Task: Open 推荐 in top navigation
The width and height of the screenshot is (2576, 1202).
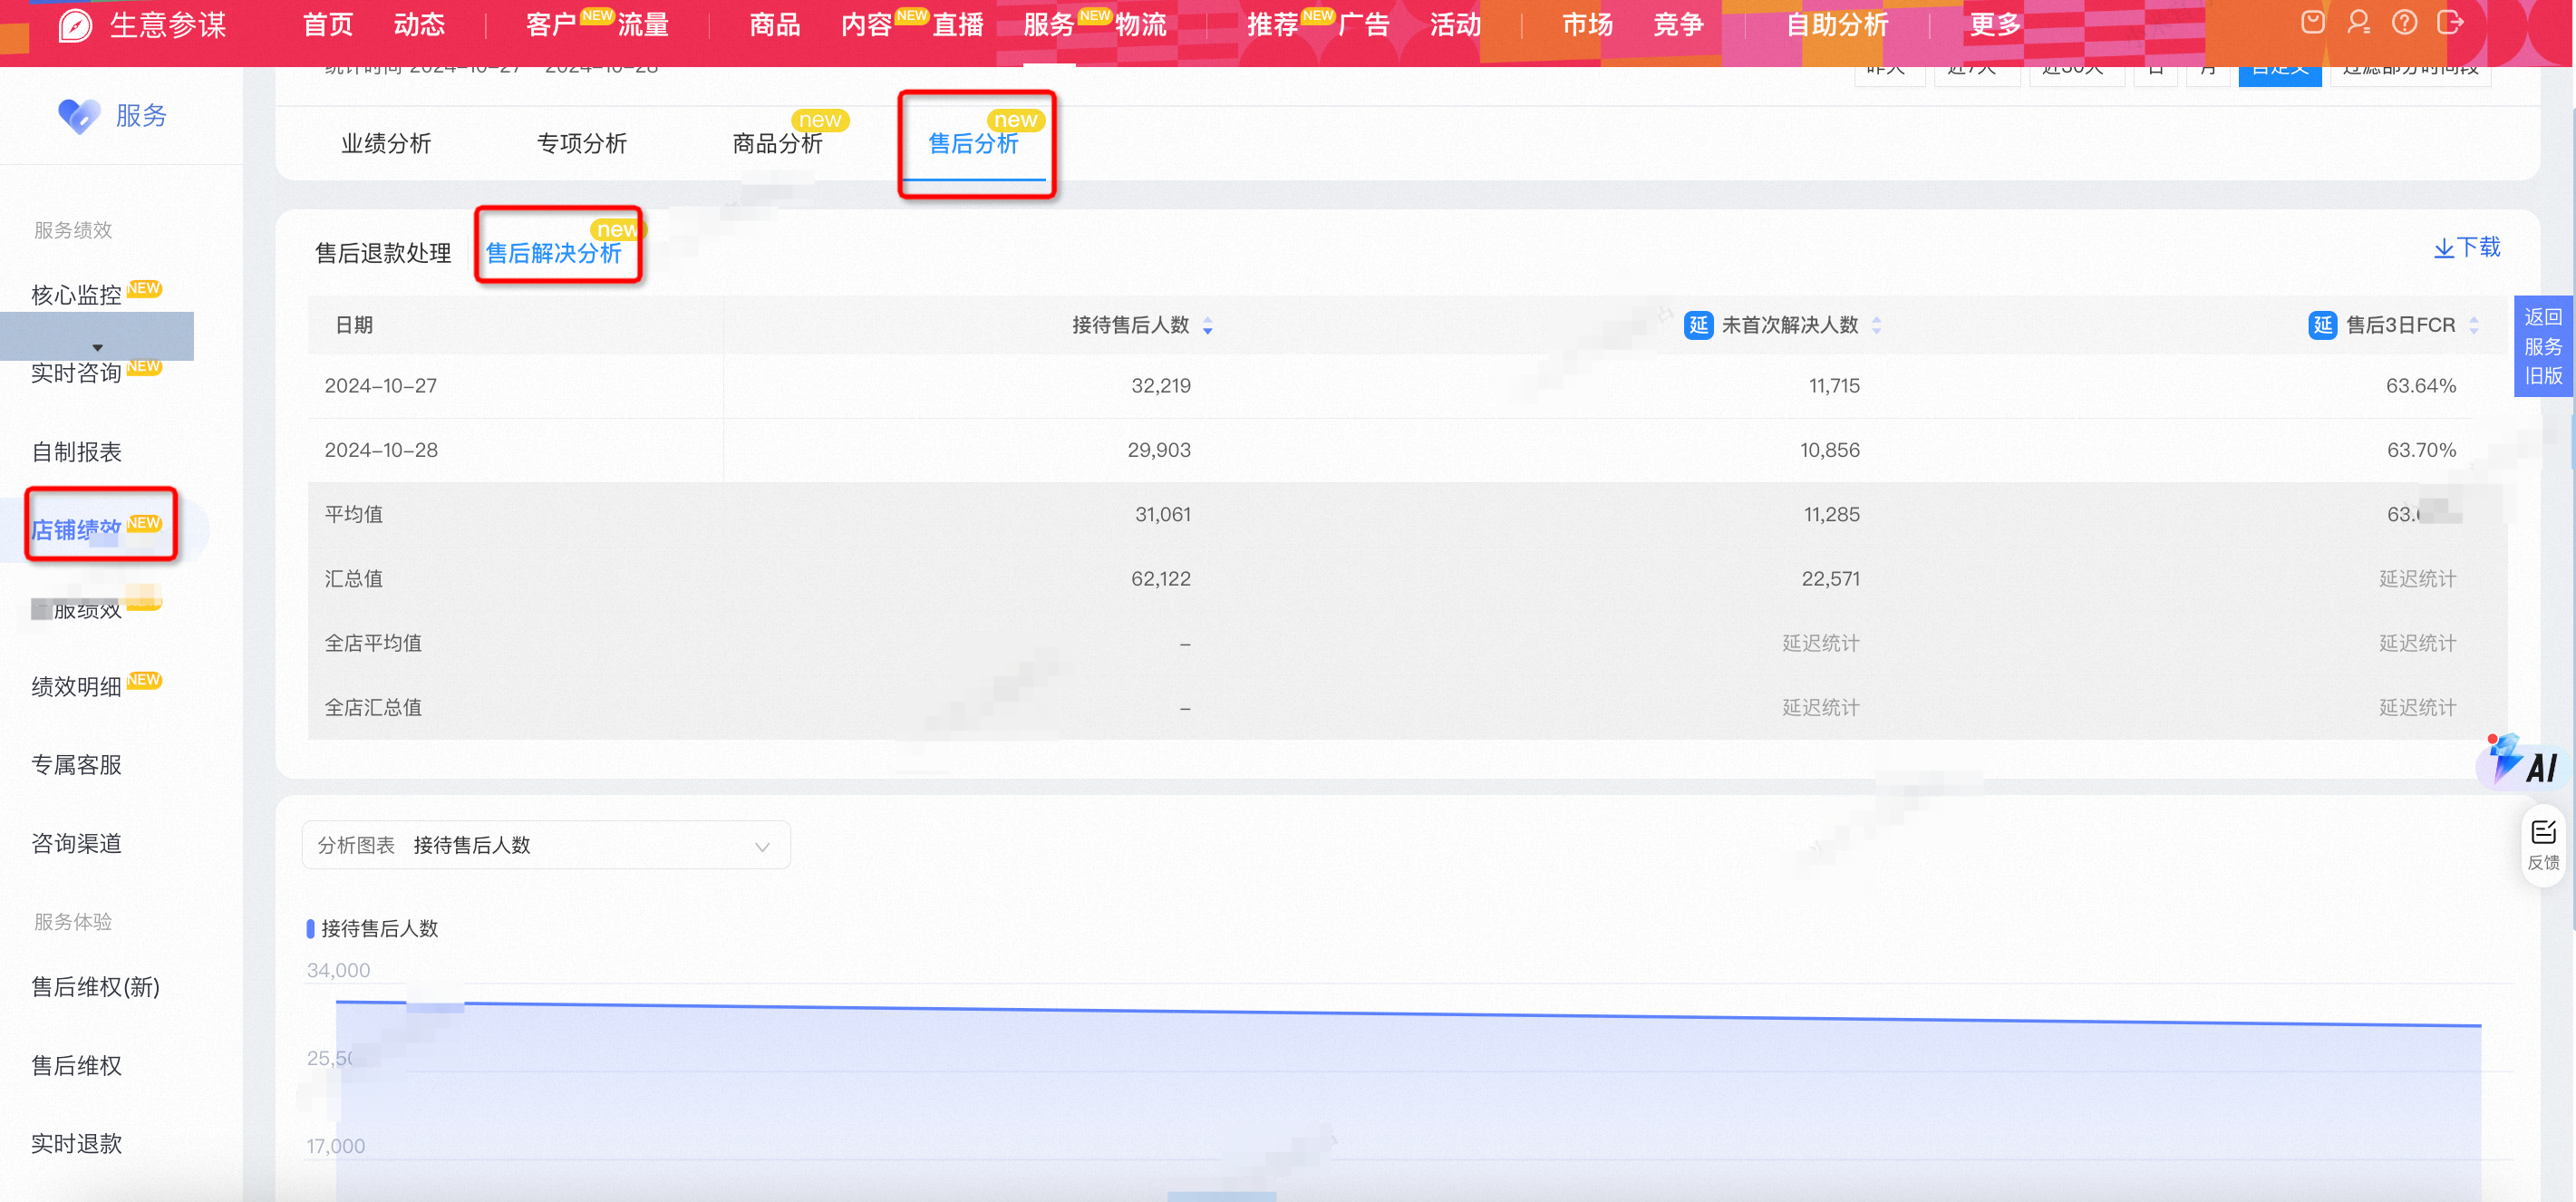Action: (x=1272, y=25)
